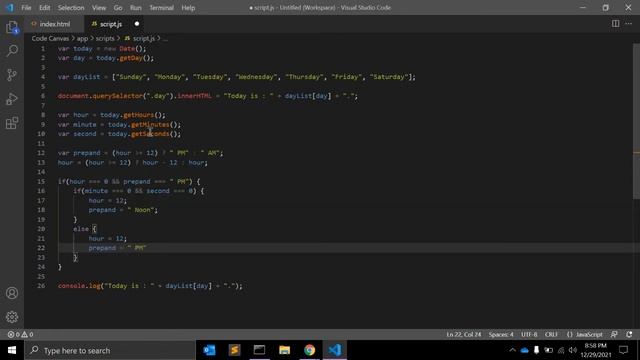The width and height of the screenshot is (640, 360).
Task: Open the editor More Actions ellipsis
Action: click(629, 24)
